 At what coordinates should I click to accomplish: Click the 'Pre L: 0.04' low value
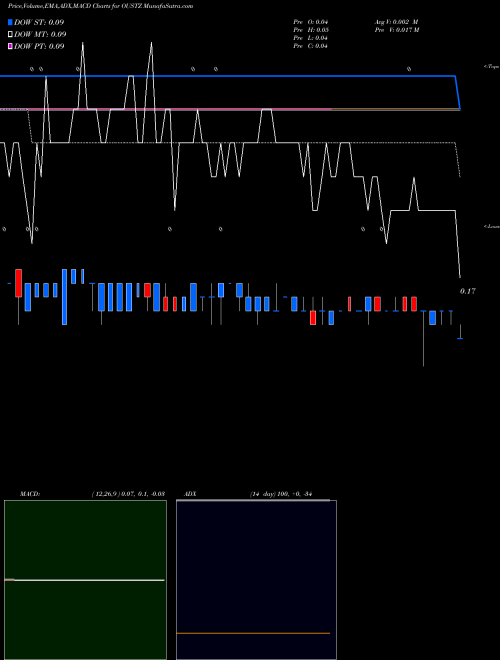(x=311, y=38)
